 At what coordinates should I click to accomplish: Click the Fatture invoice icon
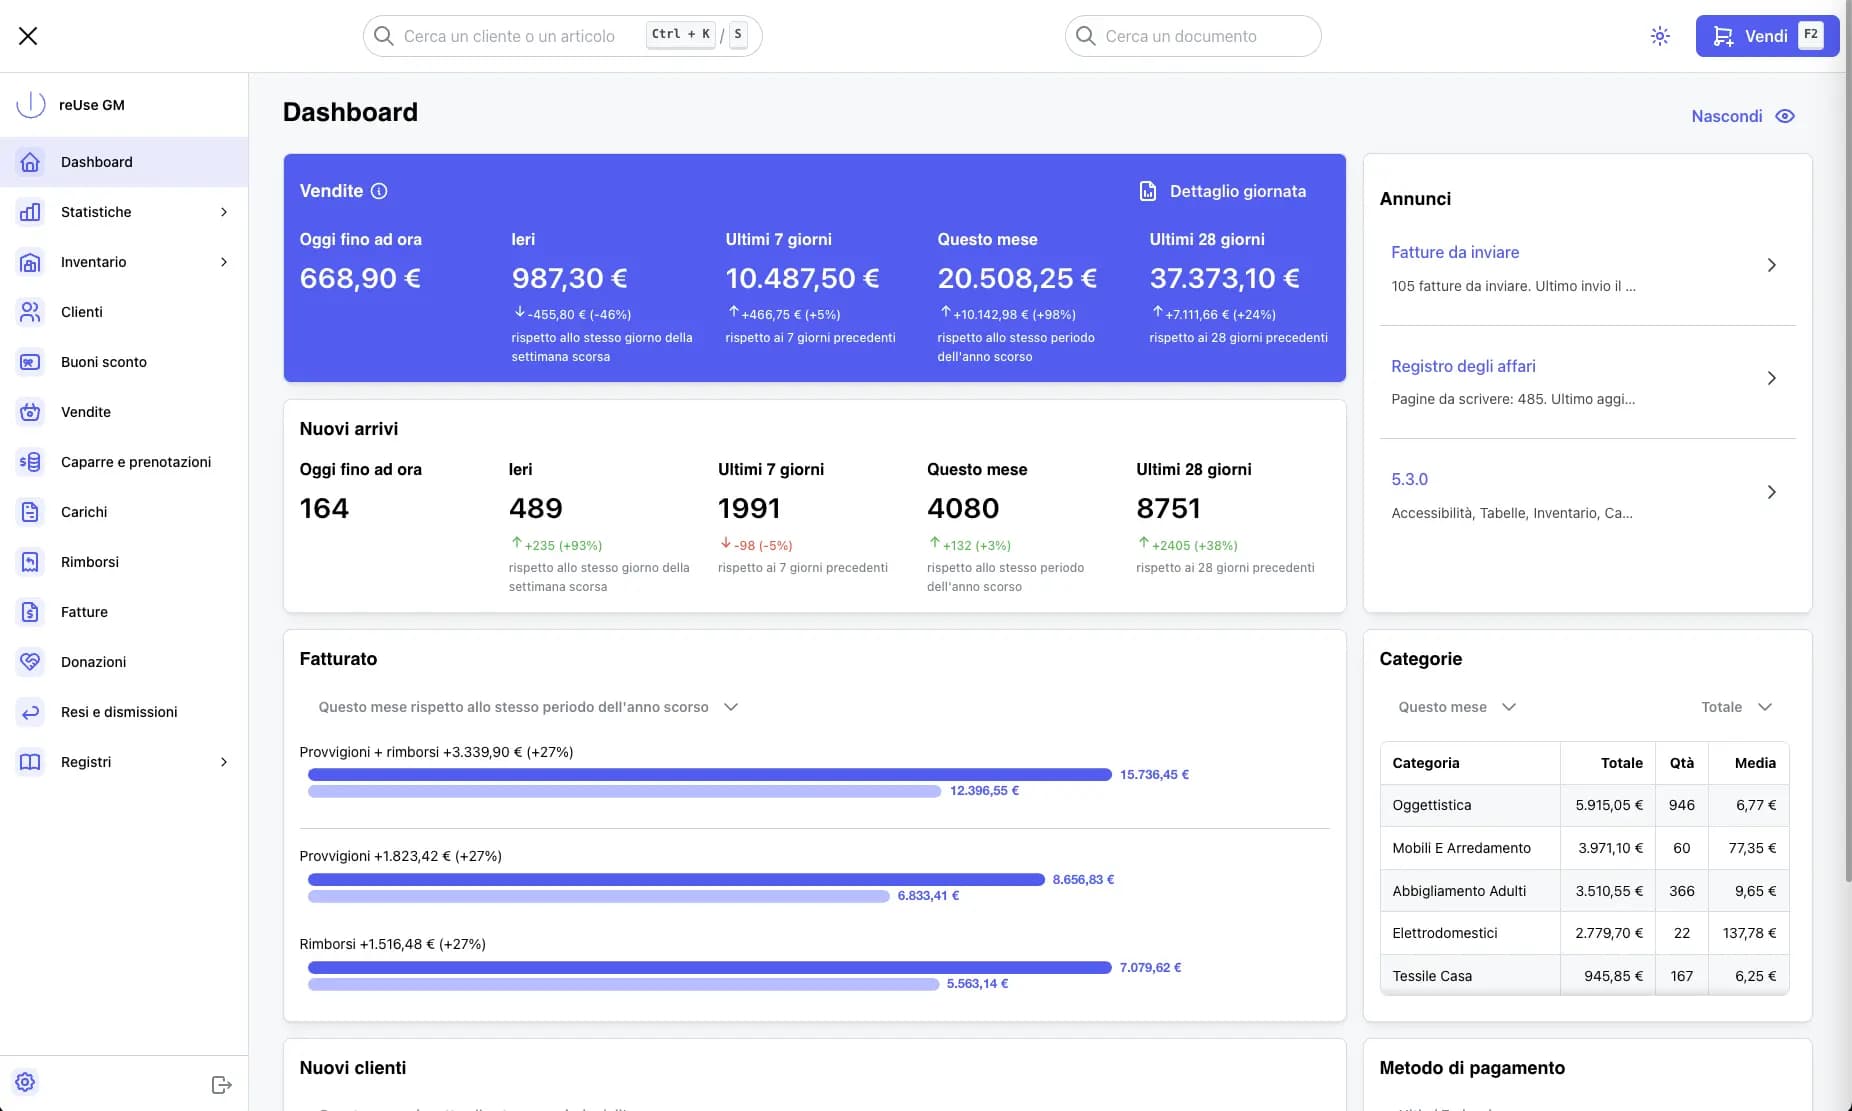coord(30,612)
